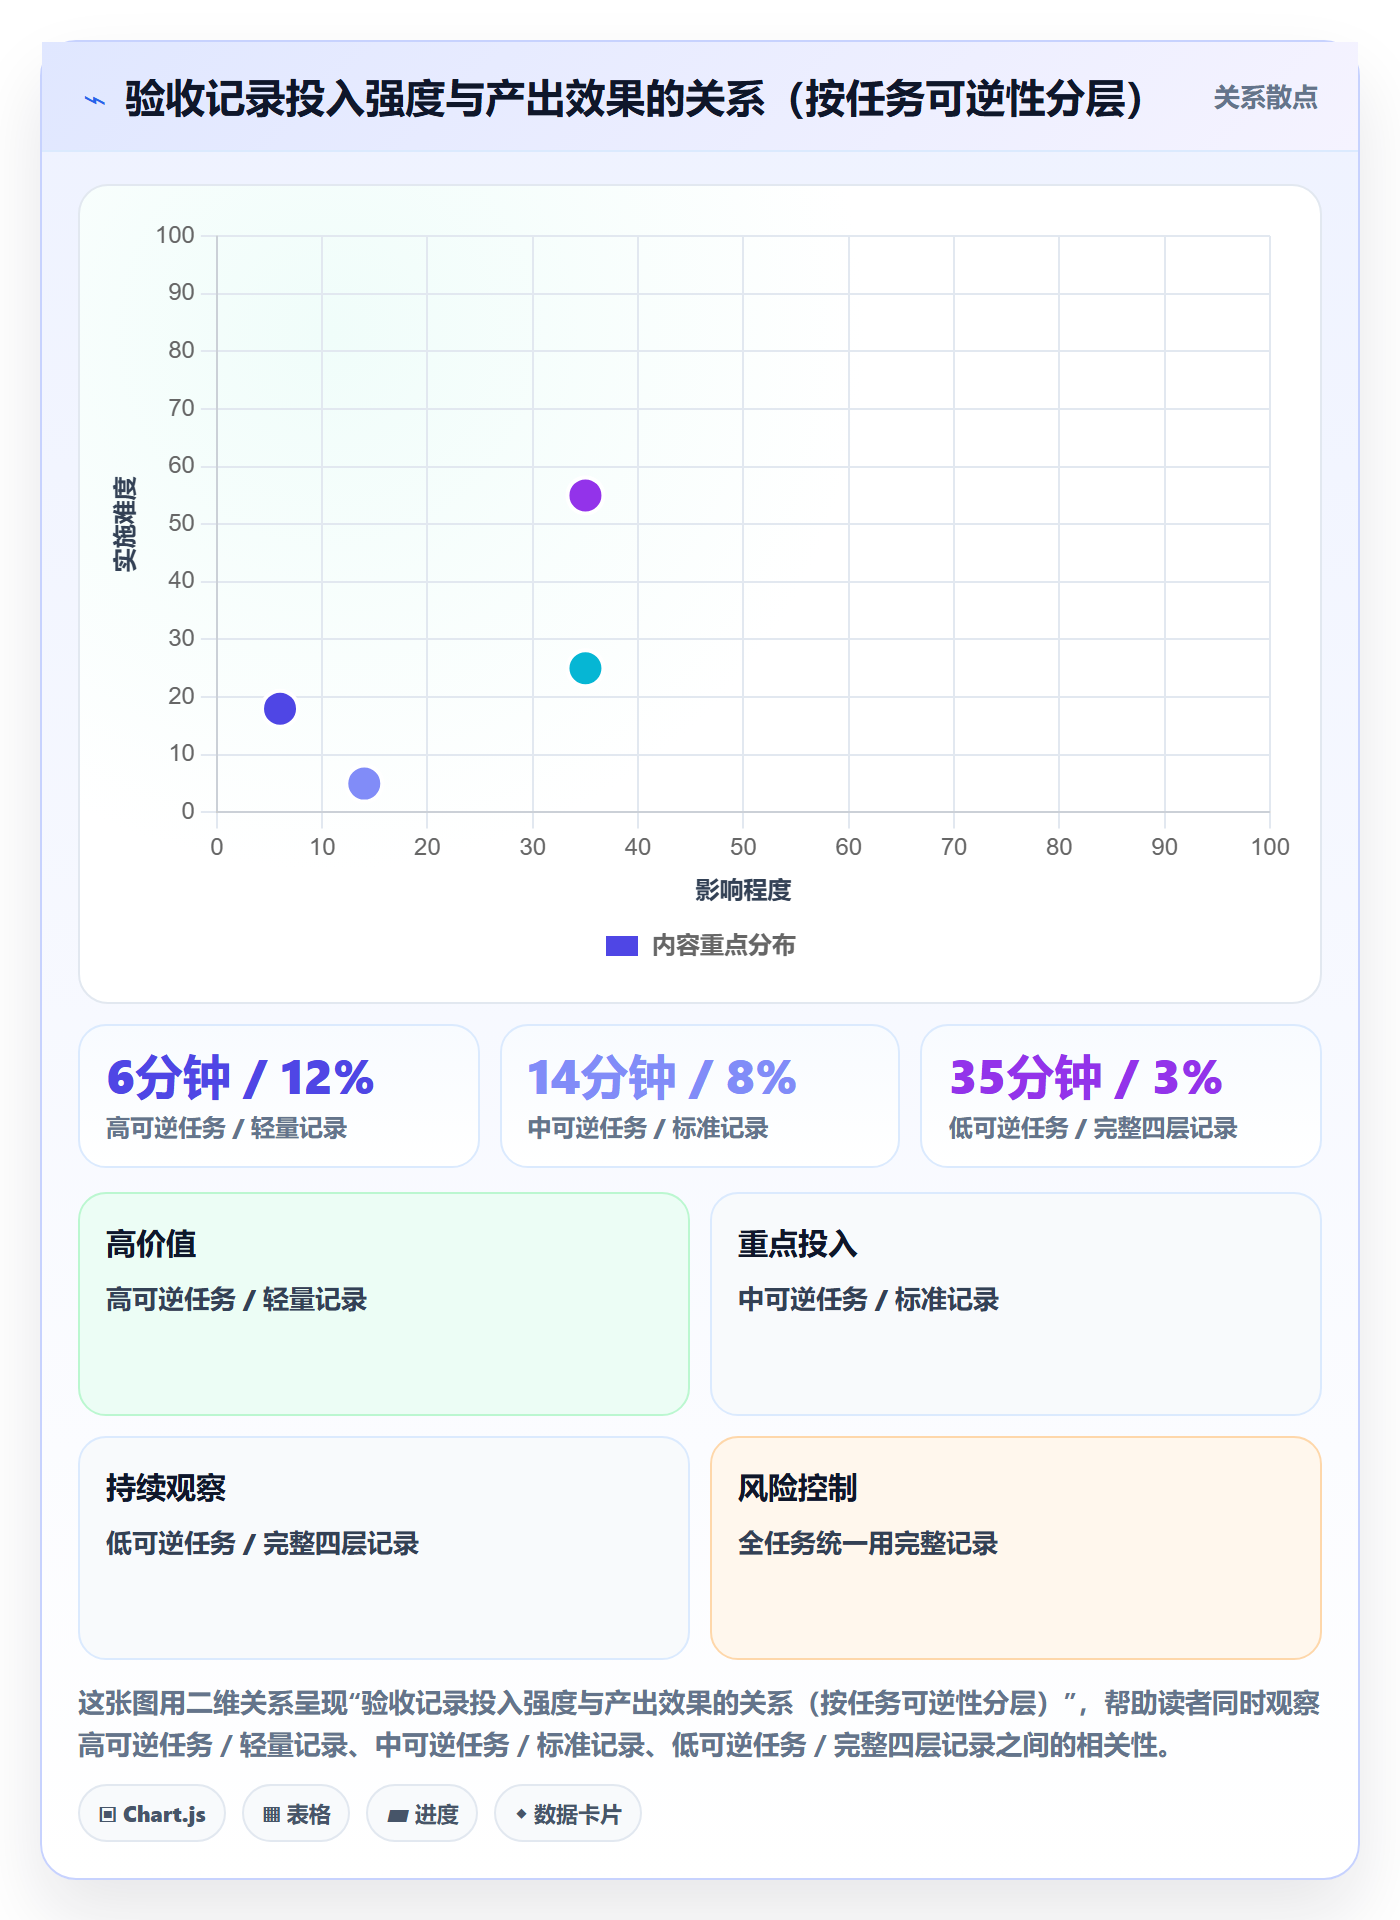Click the Chart.js tag chip
Screen dimensions: 1400x1920
[152, 1814]
